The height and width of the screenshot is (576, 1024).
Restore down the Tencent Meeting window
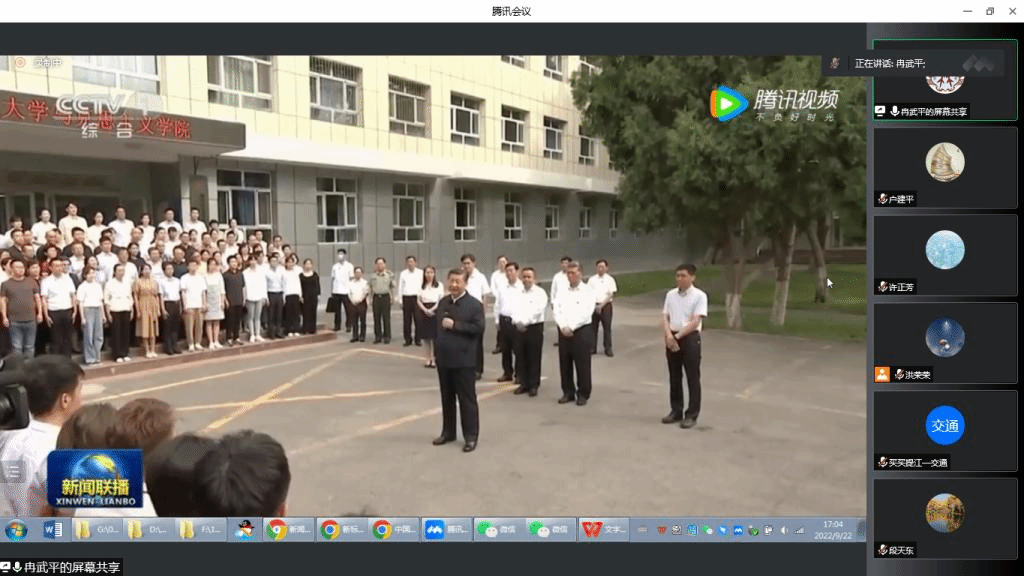tap(990, 11)
